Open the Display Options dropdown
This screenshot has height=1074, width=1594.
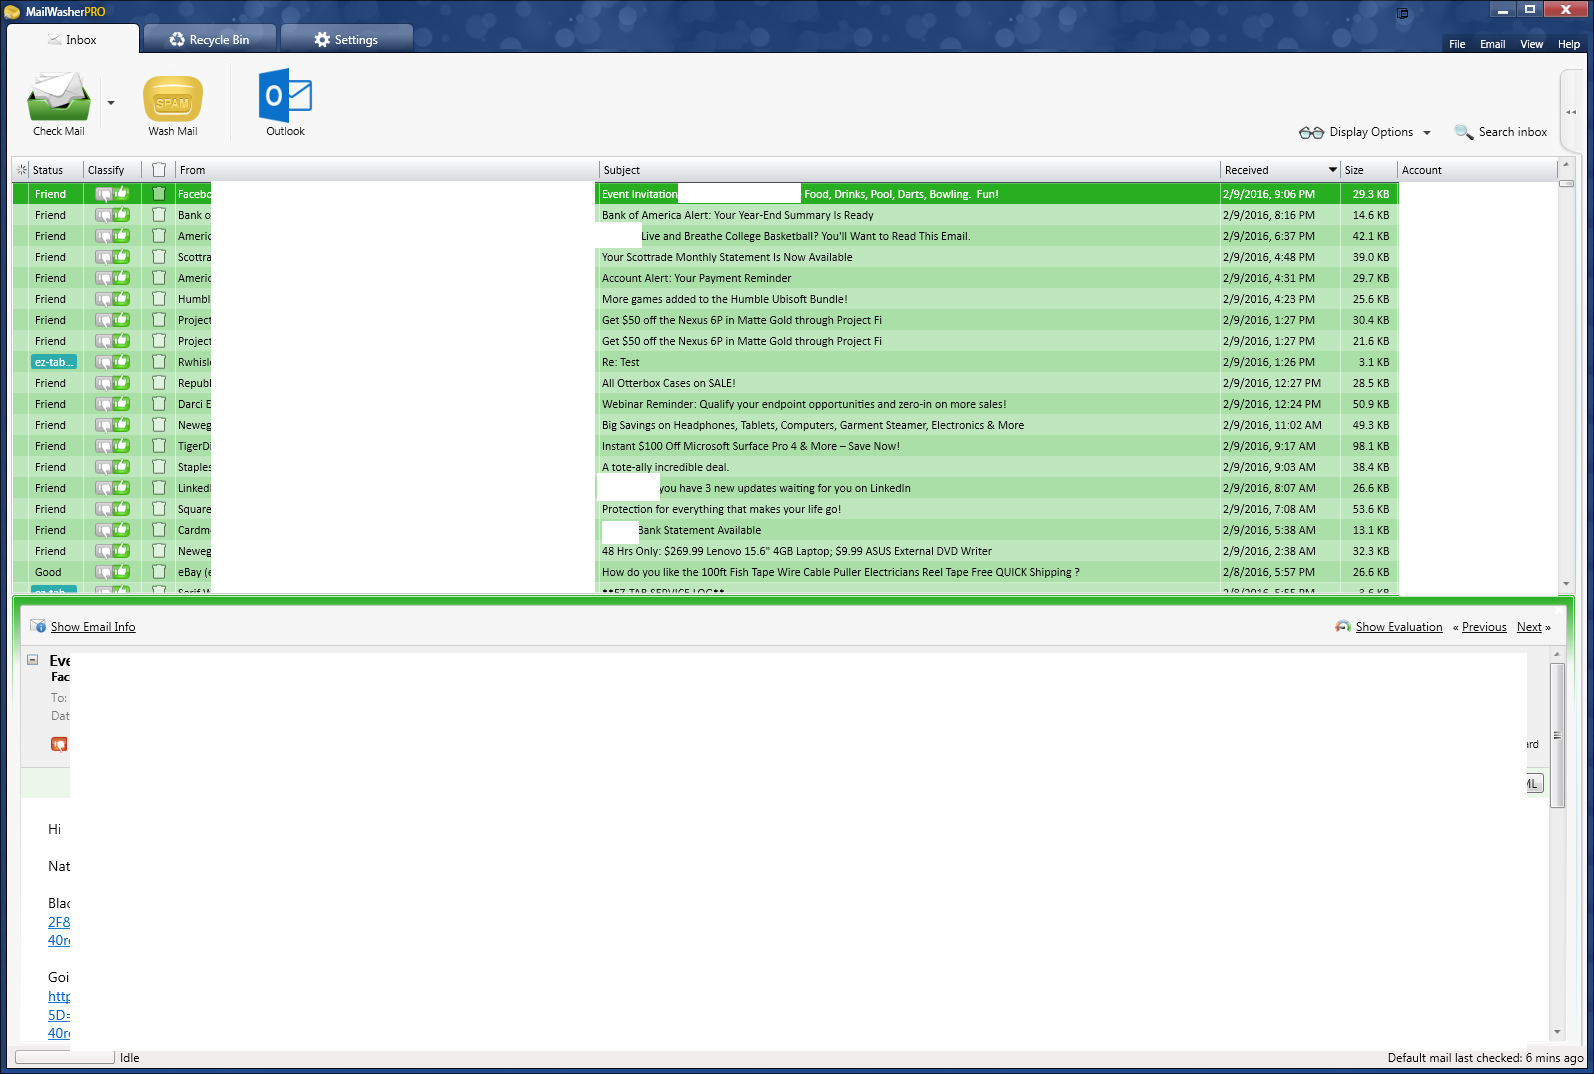(1427, 133)
